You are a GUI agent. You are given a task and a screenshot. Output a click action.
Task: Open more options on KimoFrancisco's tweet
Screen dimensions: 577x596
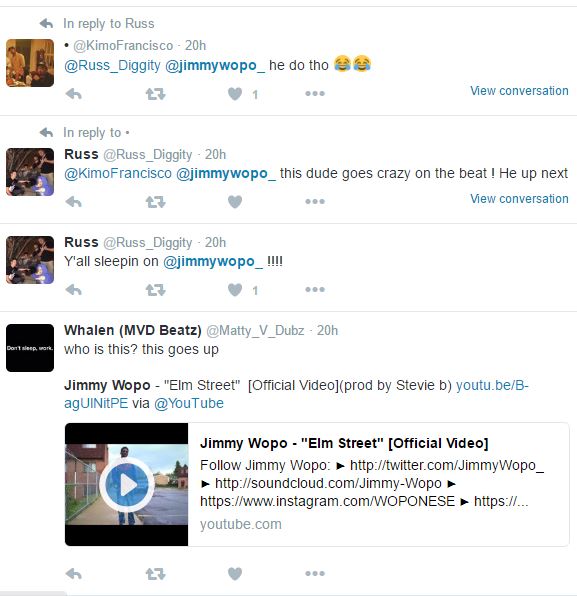point(315,94)
